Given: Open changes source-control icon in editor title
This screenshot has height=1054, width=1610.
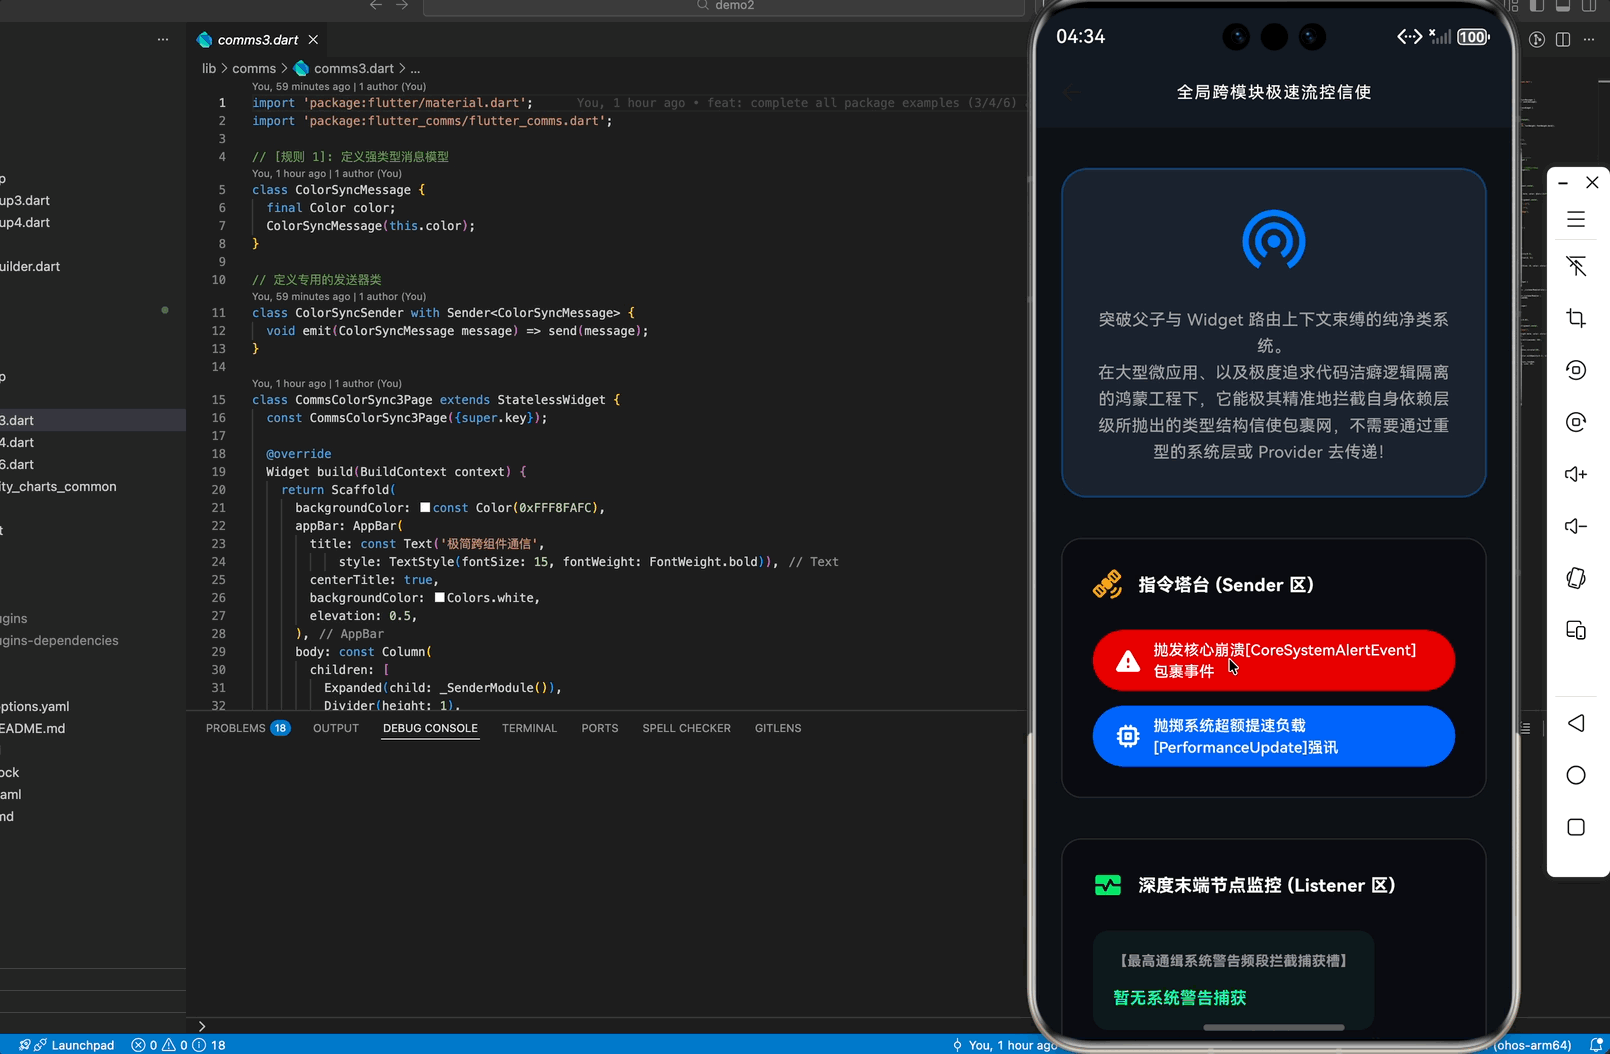Looking at the screenshot, I should [1537, 40].
